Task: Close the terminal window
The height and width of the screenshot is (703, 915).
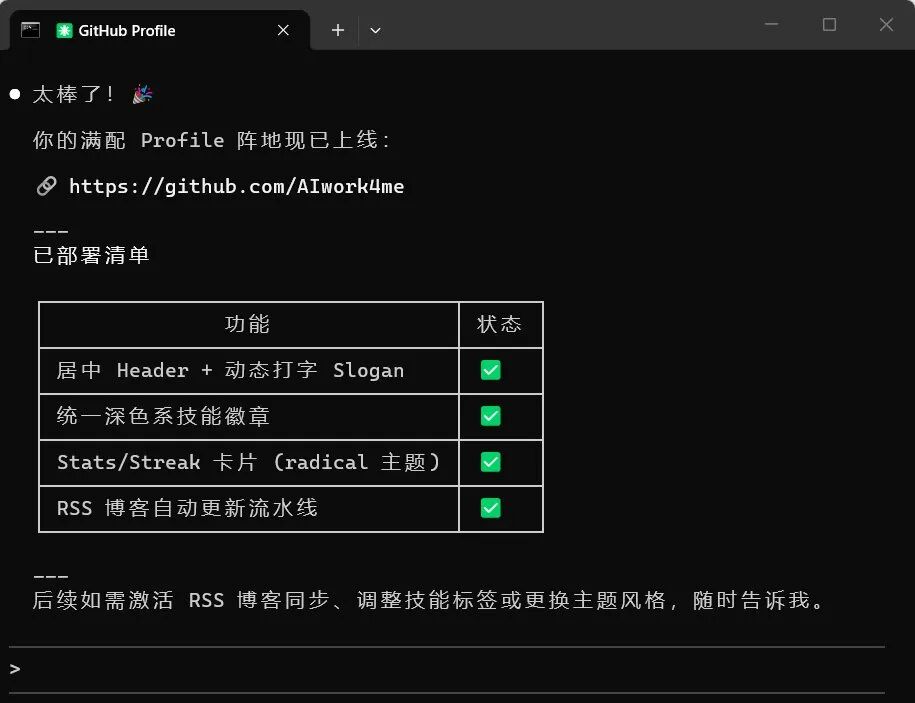Action: coord(886,25)
